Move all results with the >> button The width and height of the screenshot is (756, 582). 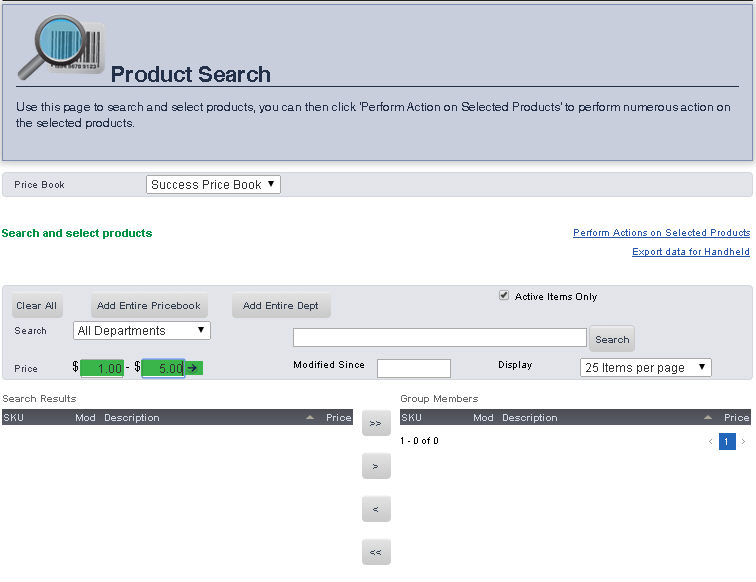pyautogui.click(x=375, y=423)
